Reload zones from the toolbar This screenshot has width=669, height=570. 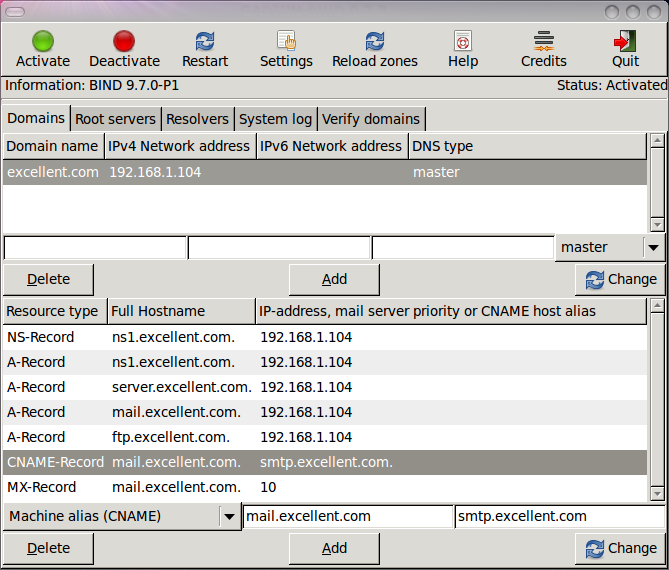(375, 49)
